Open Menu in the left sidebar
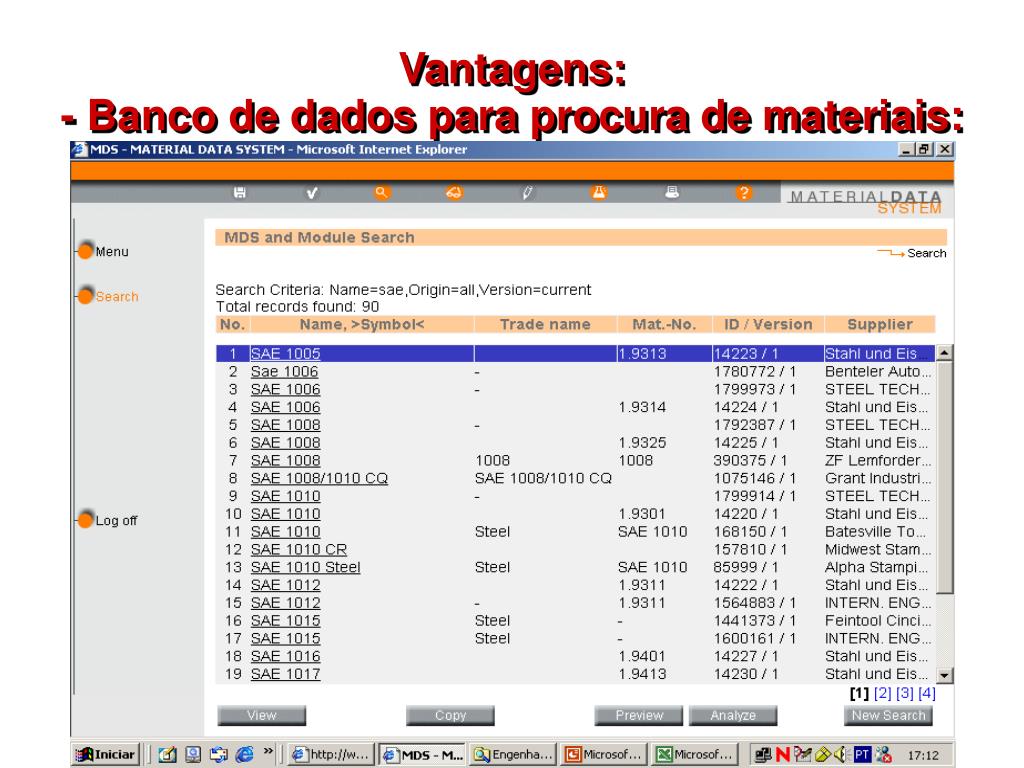Image resolution: width=1024 pixels, height=768 pixels. [x=112, y=251]
